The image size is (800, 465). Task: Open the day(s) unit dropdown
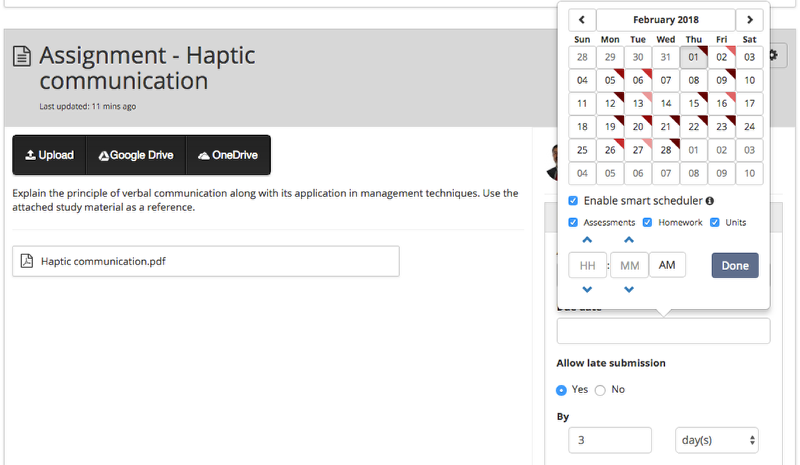point(717,440)
